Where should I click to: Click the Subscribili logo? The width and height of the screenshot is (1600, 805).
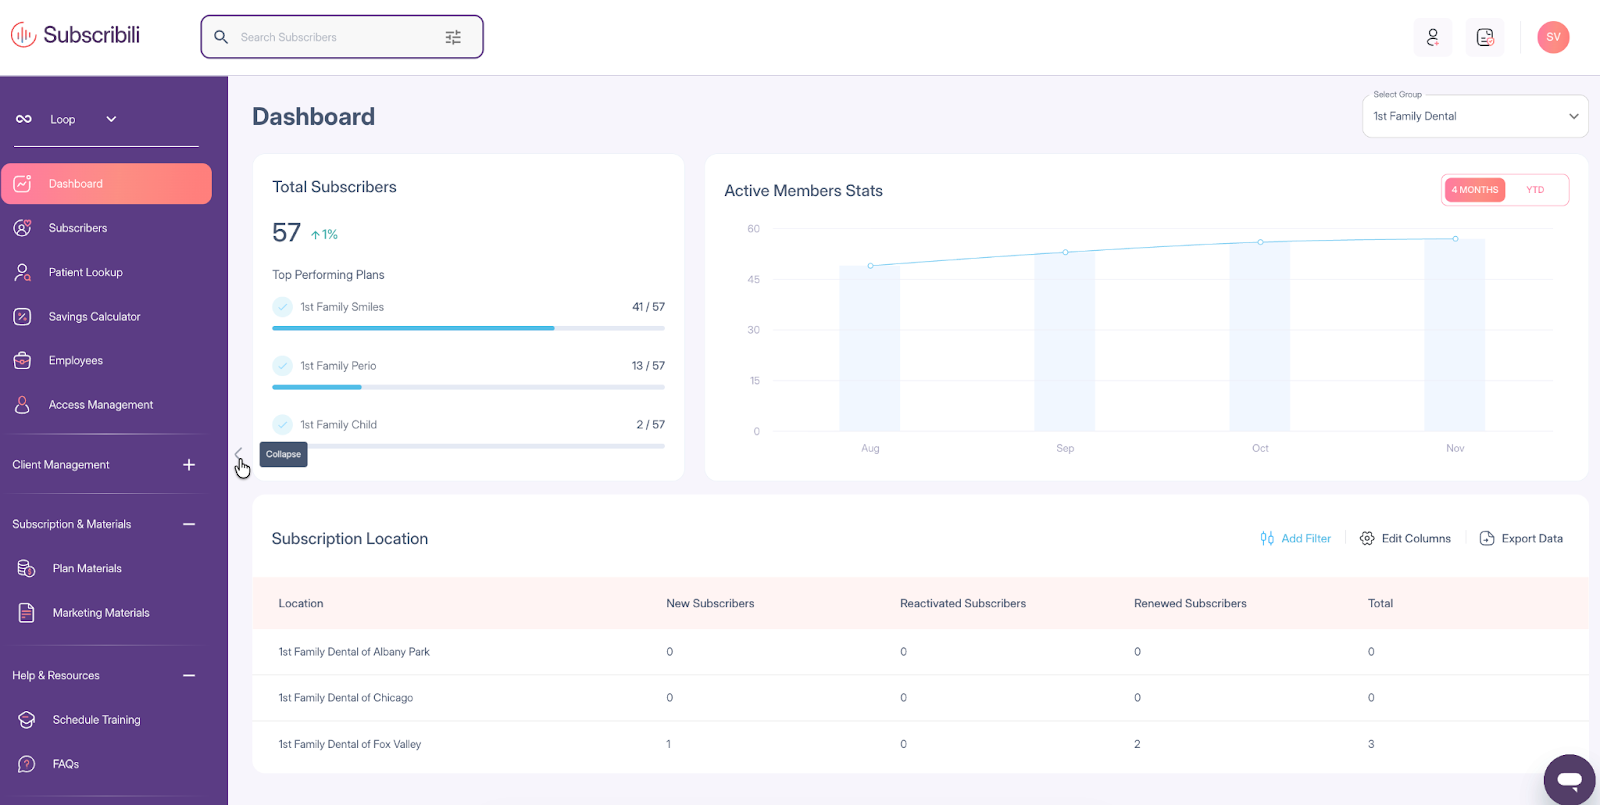pos(76,35)
